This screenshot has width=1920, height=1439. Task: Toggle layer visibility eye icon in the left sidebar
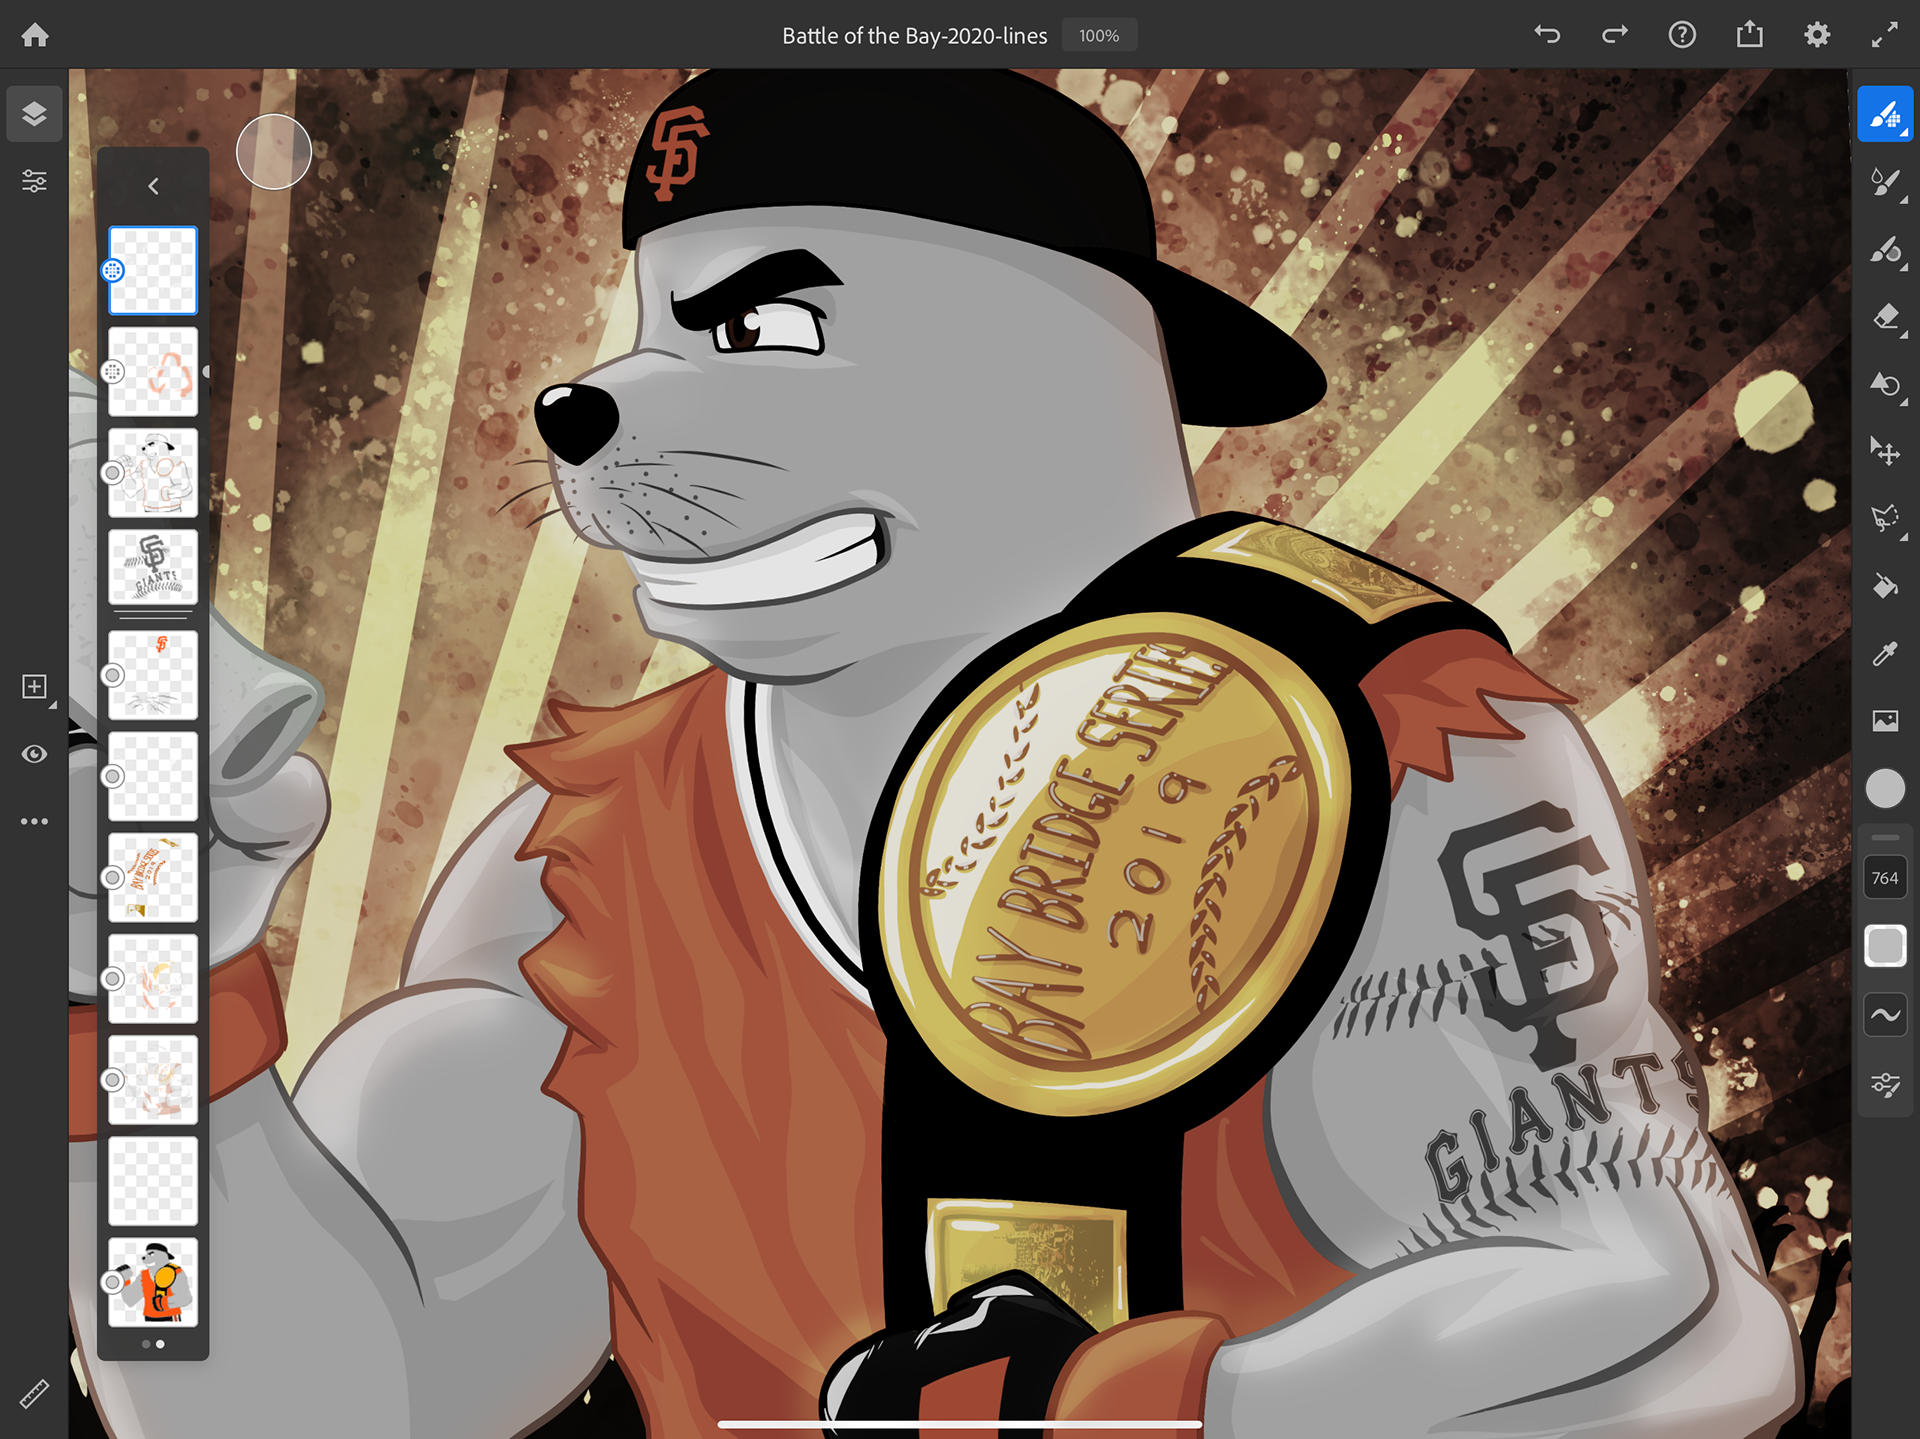pyautogui.click(x=34, y=754)
